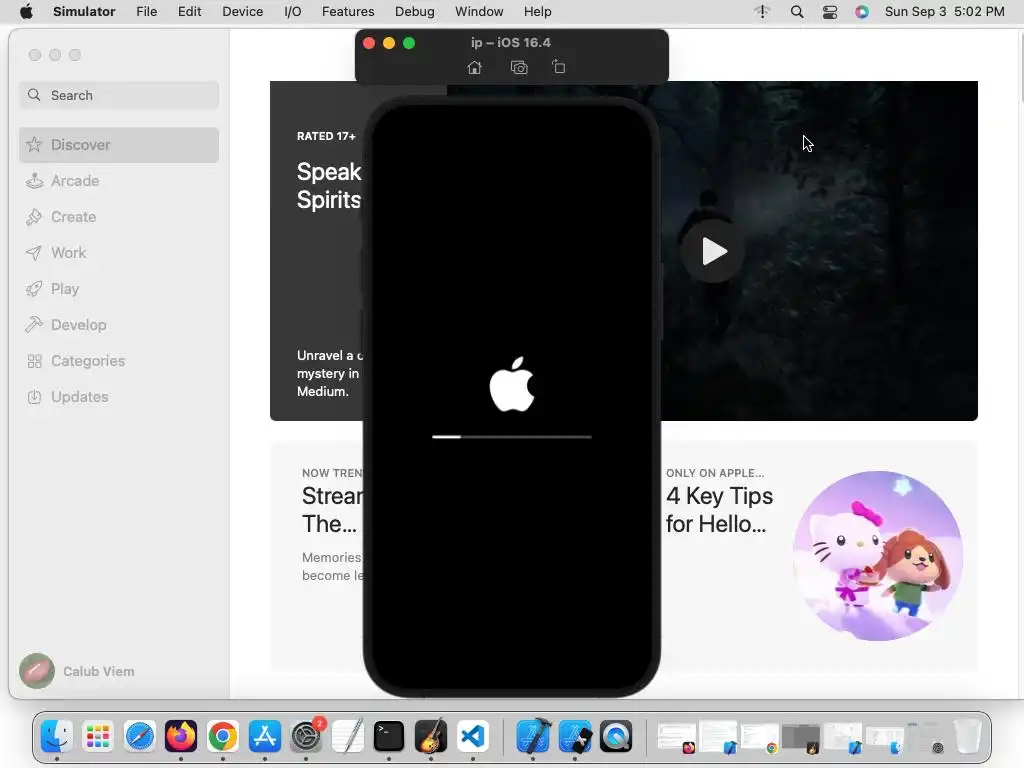Image resolution: width=1024 pixels, height=768 pixels.
Task: Open Spotlight search in menu bar
Action: [797, 12]
